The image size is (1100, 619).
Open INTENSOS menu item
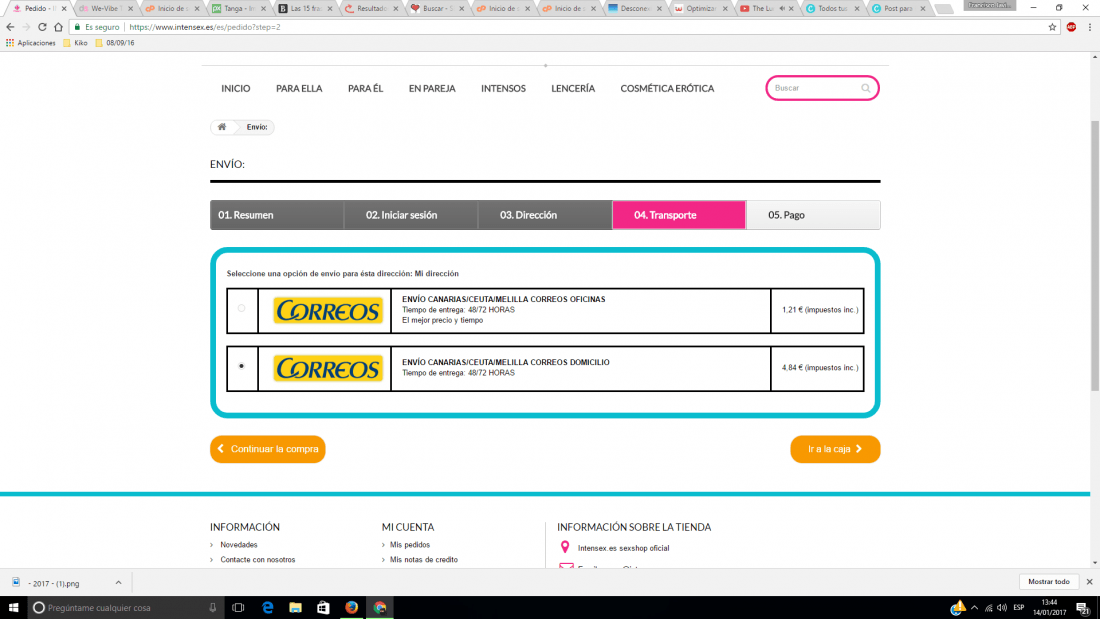503,88
